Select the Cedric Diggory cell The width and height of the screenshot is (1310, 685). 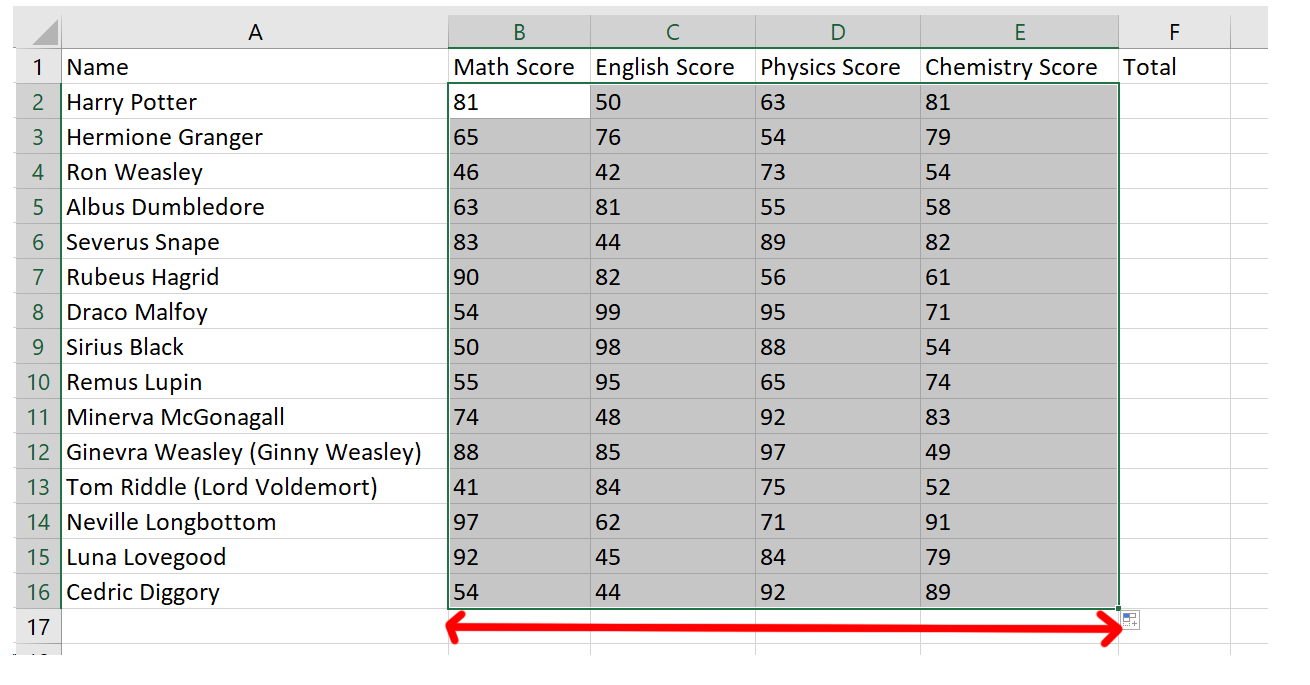click(x=255, y=592)
